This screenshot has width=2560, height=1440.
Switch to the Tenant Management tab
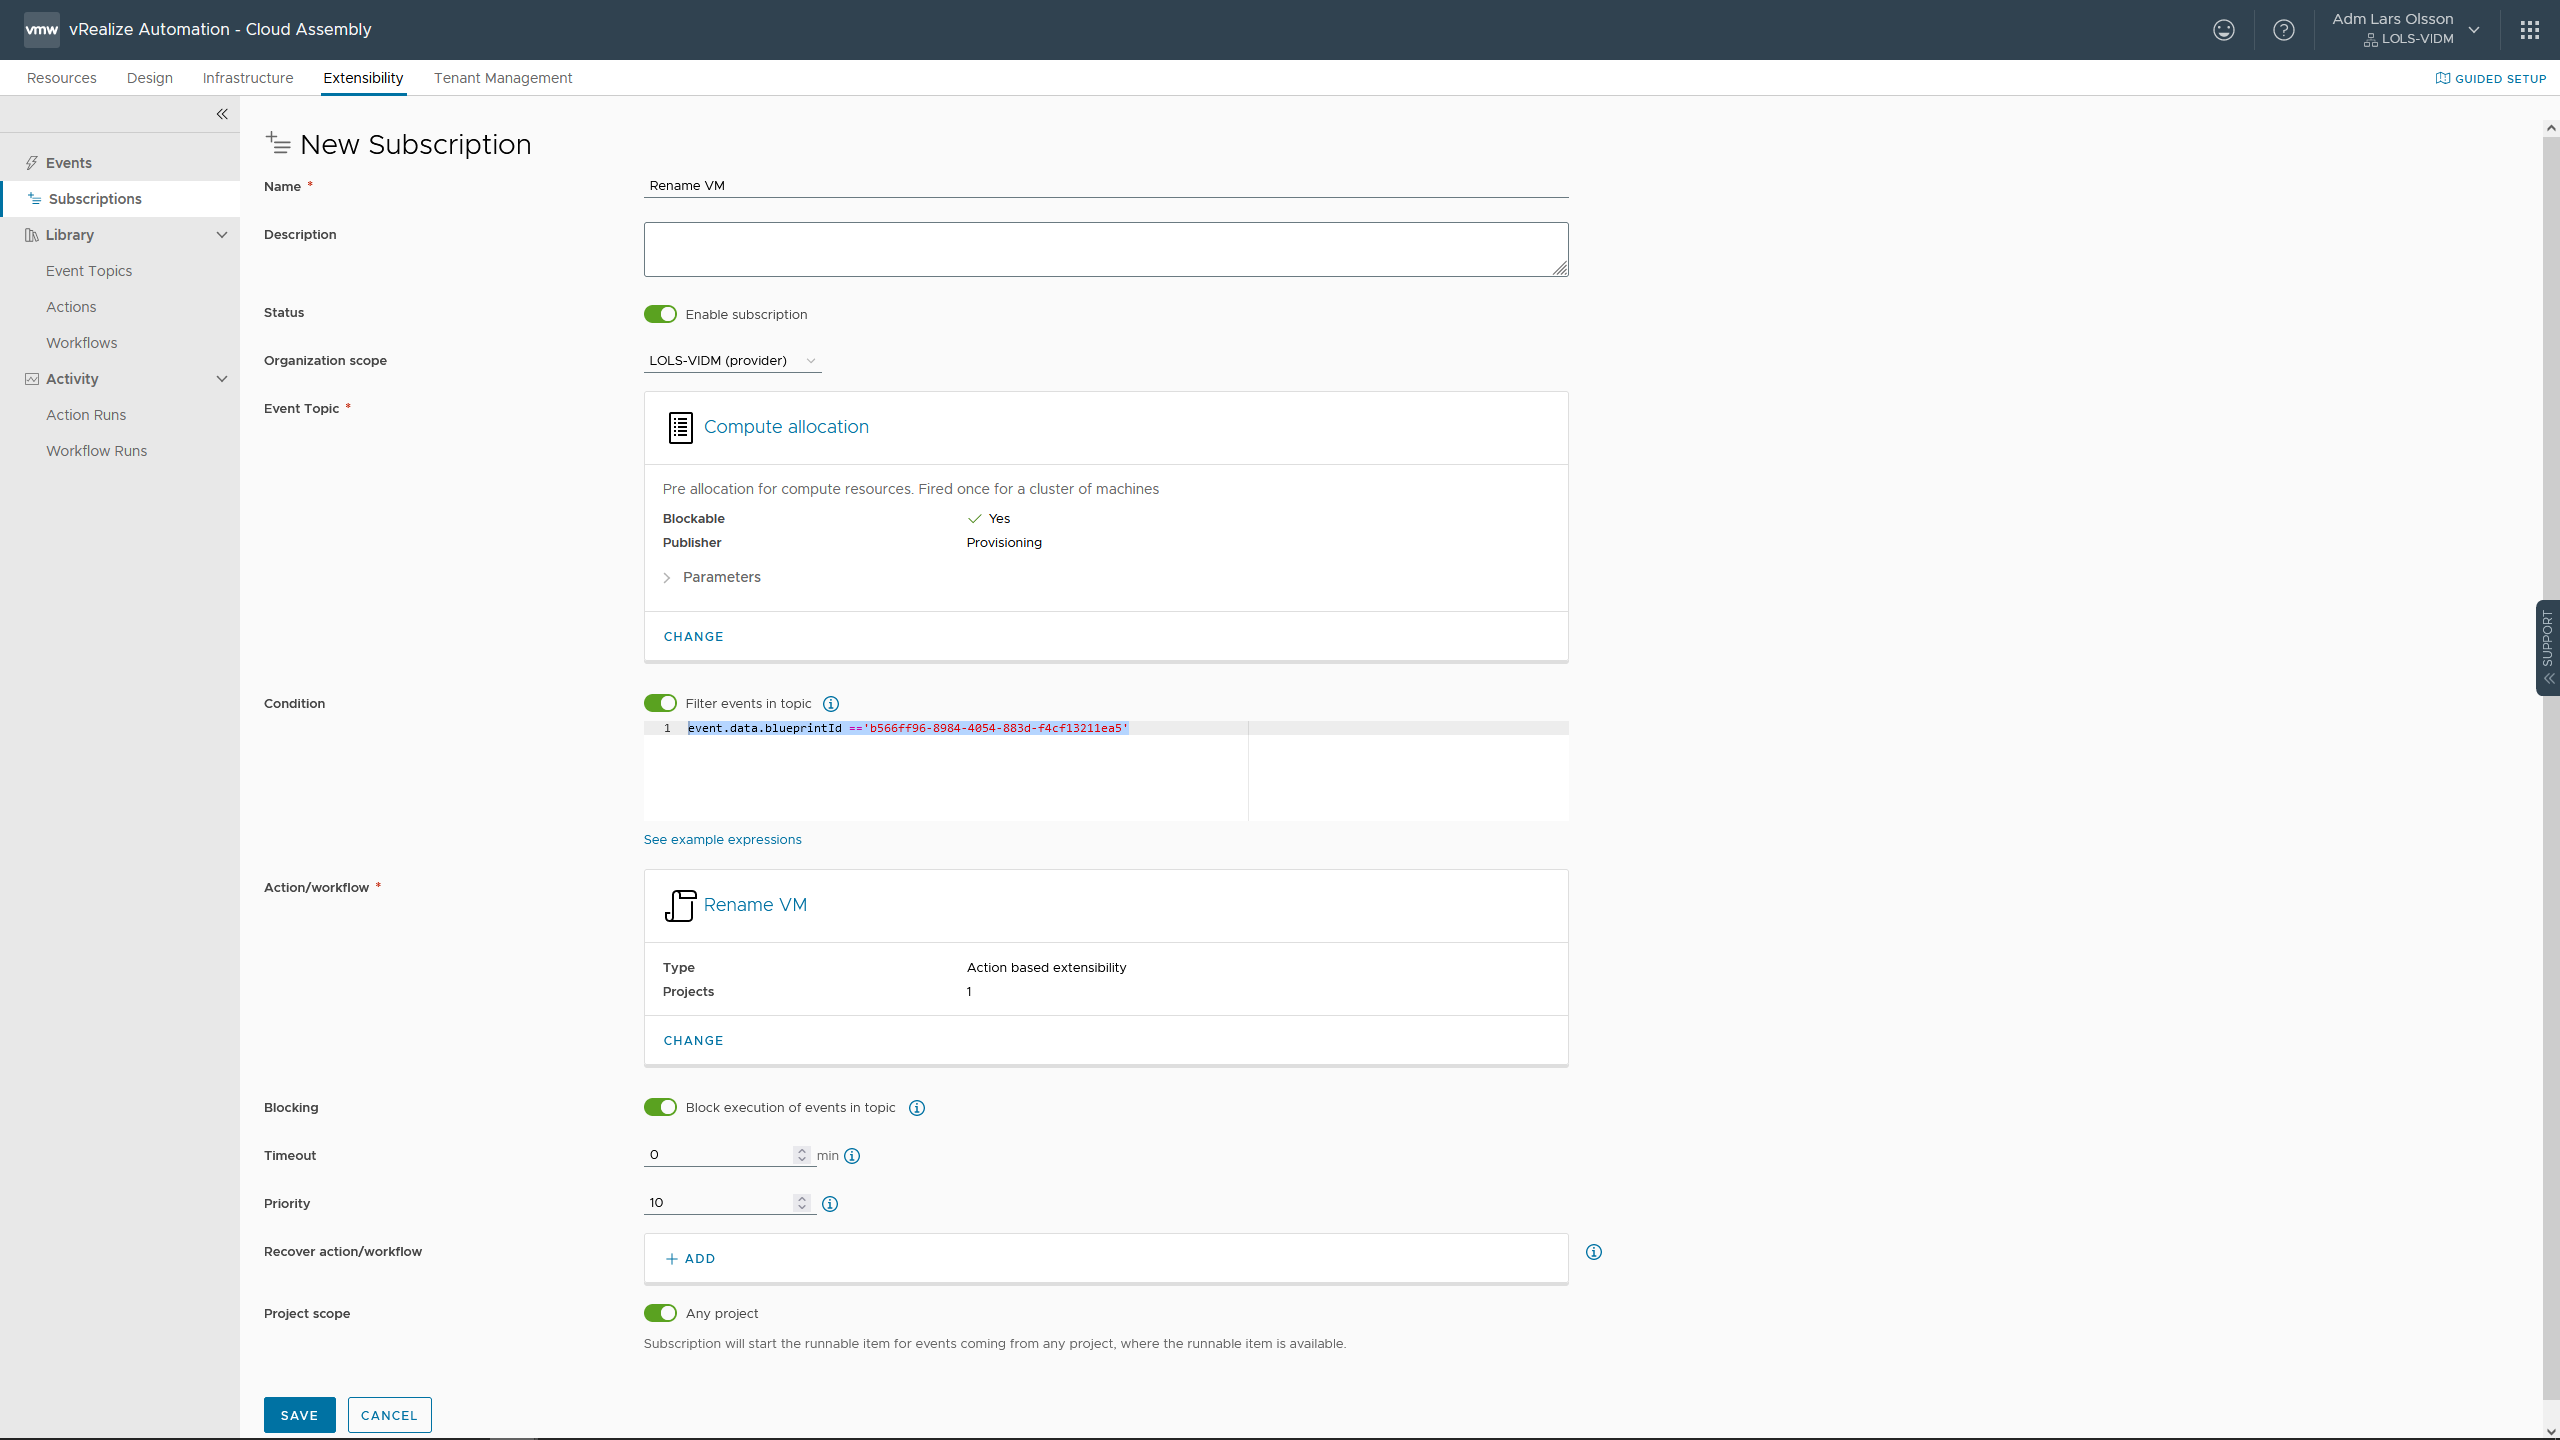pos(503,78)
